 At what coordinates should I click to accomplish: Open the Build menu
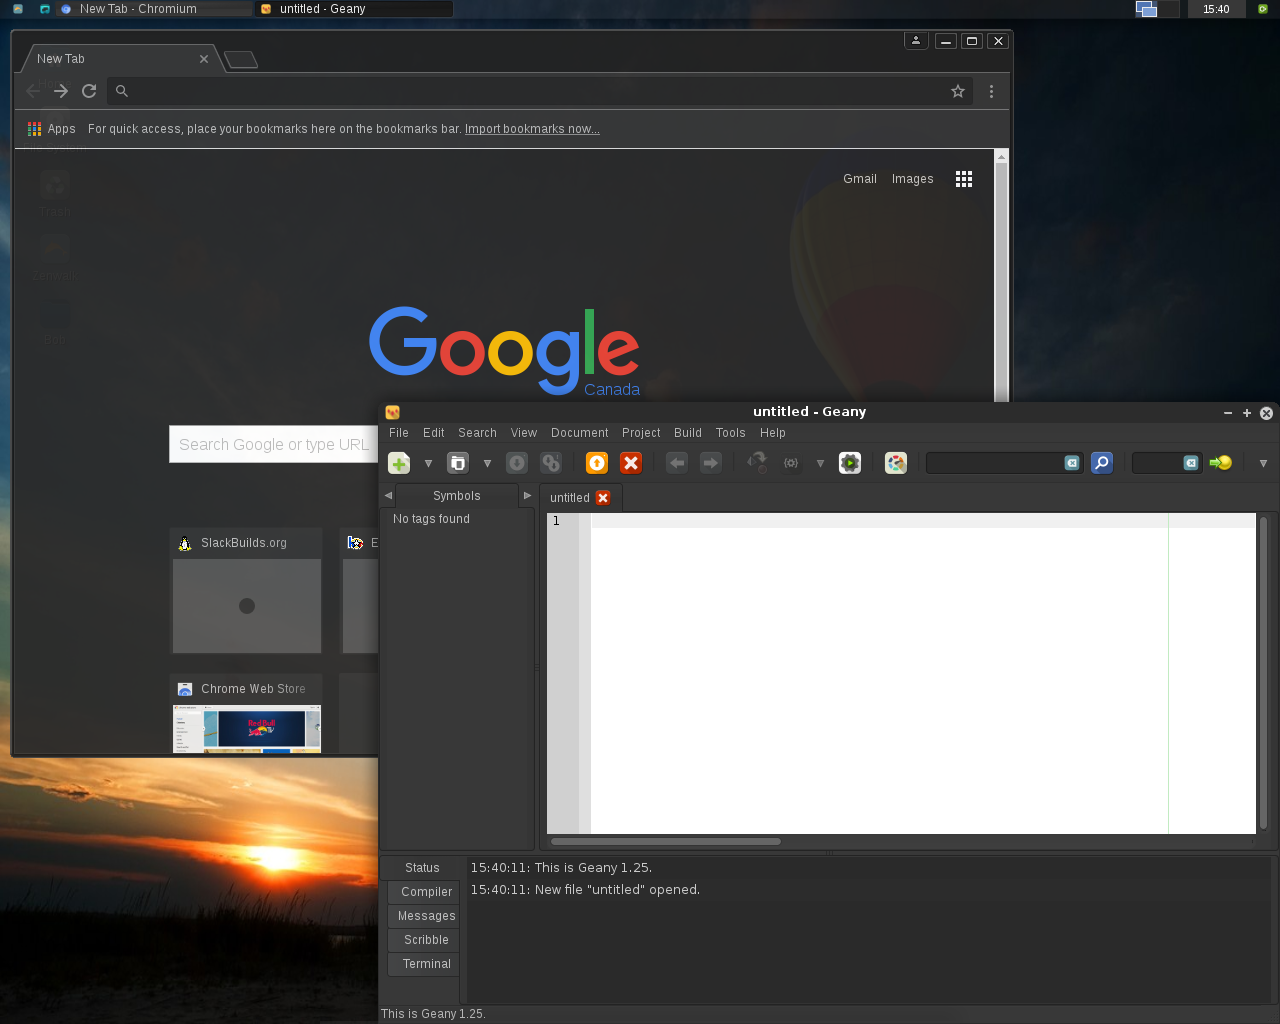tap(688, 433)
